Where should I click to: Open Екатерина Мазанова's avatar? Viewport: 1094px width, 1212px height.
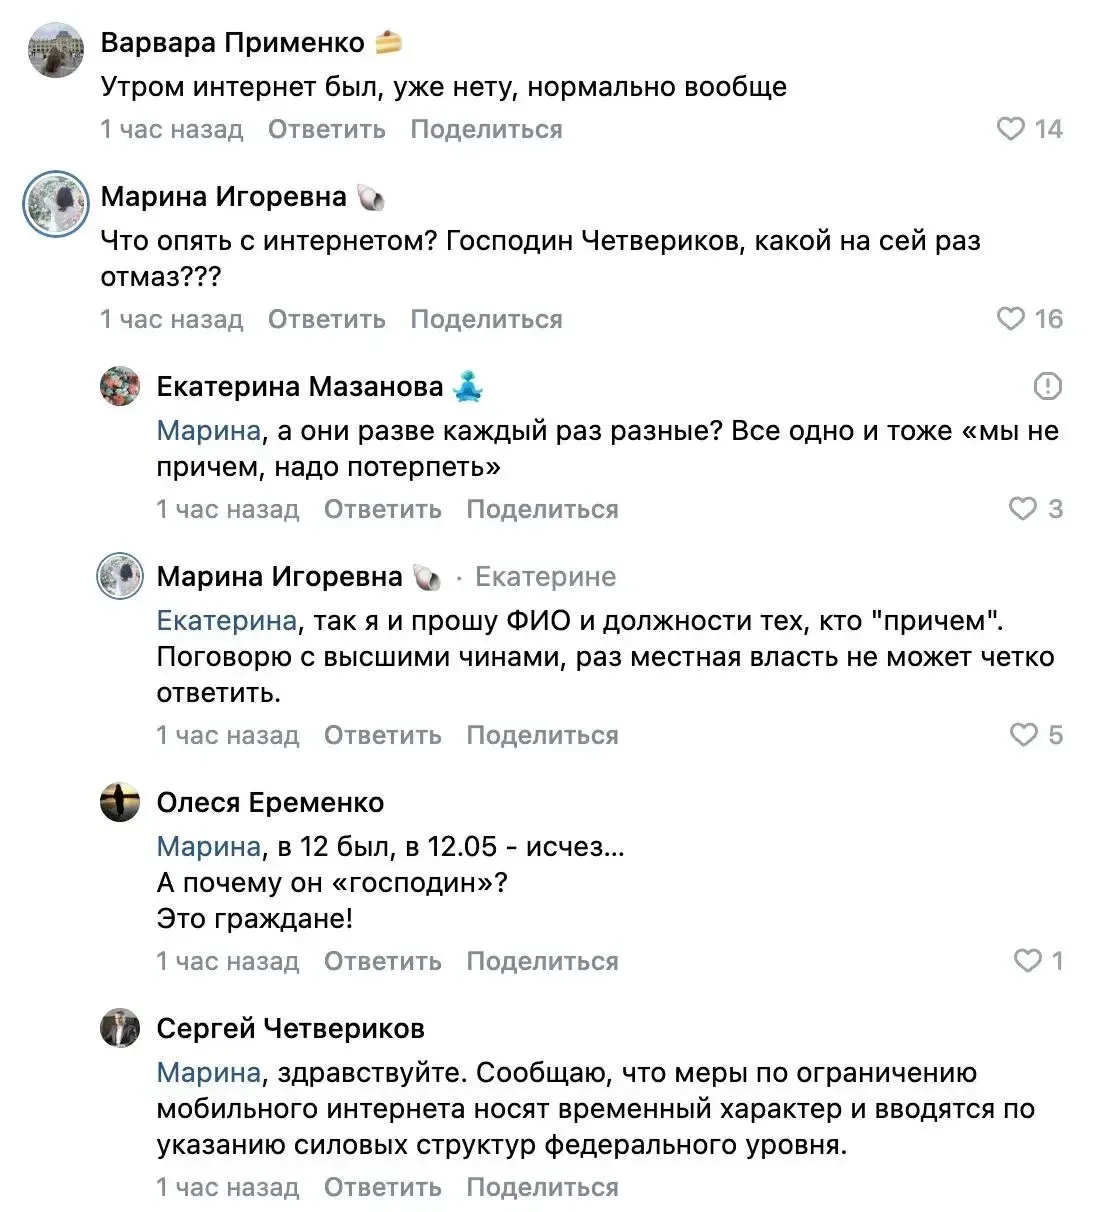click(x=120, y=386)
